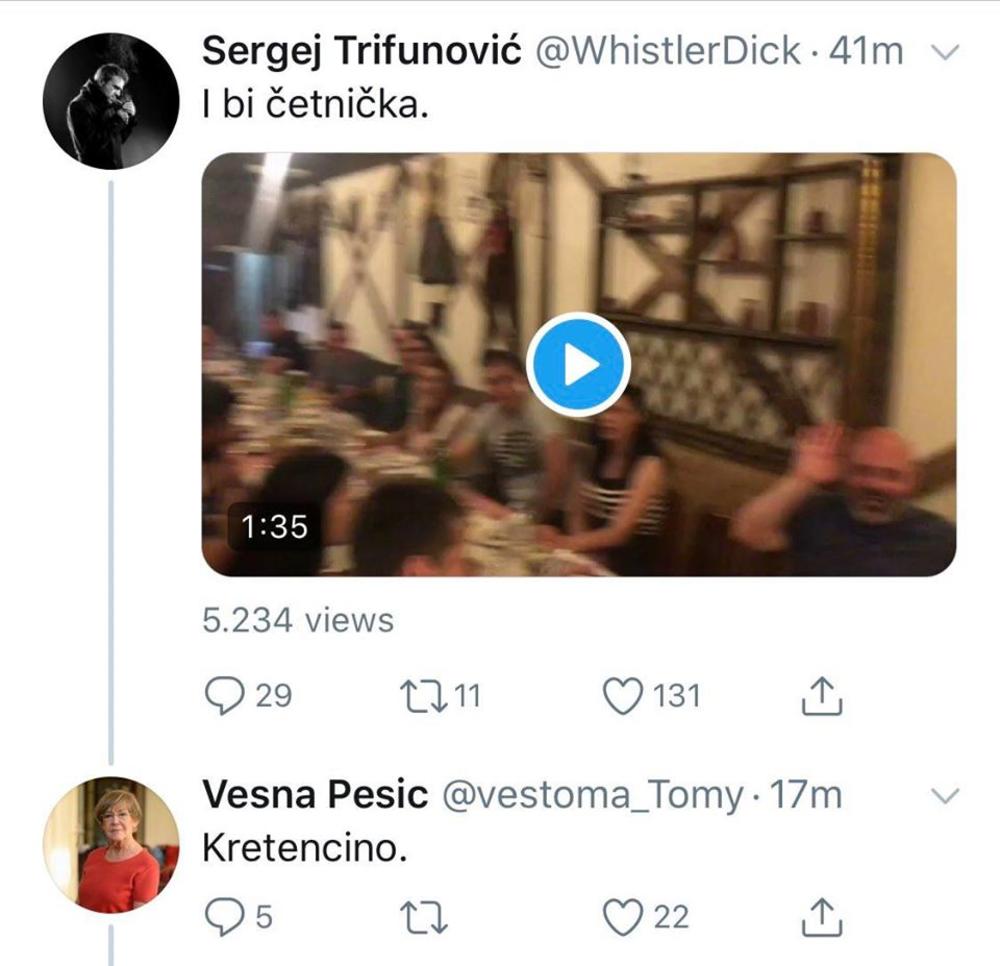
Task: Like Vesna Pesic's Kretencino reply
Action: click(x=625, y=916)
